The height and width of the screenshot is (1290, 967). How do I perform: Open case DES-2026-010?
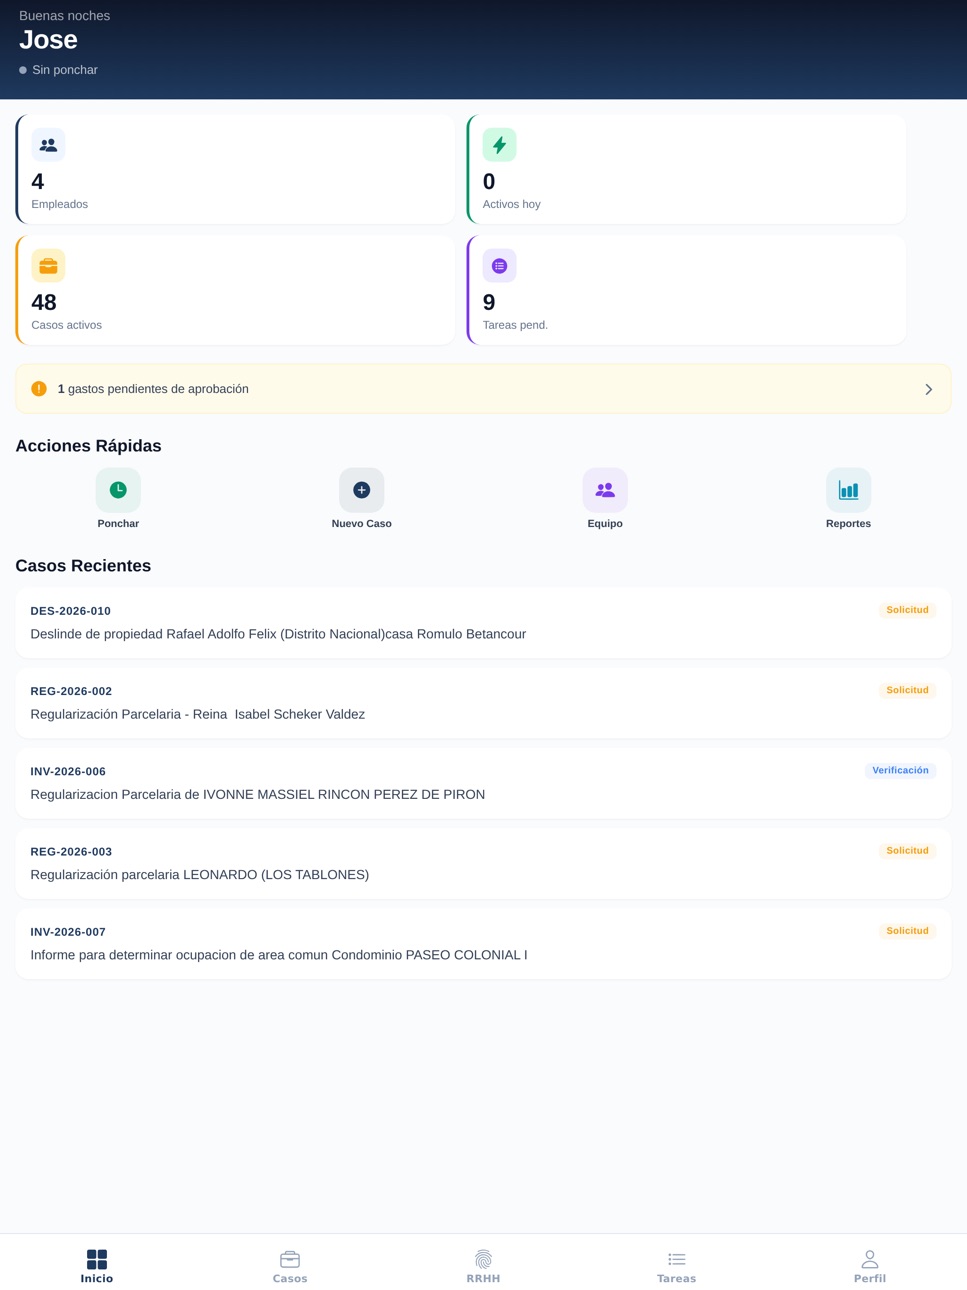[483, 623]
